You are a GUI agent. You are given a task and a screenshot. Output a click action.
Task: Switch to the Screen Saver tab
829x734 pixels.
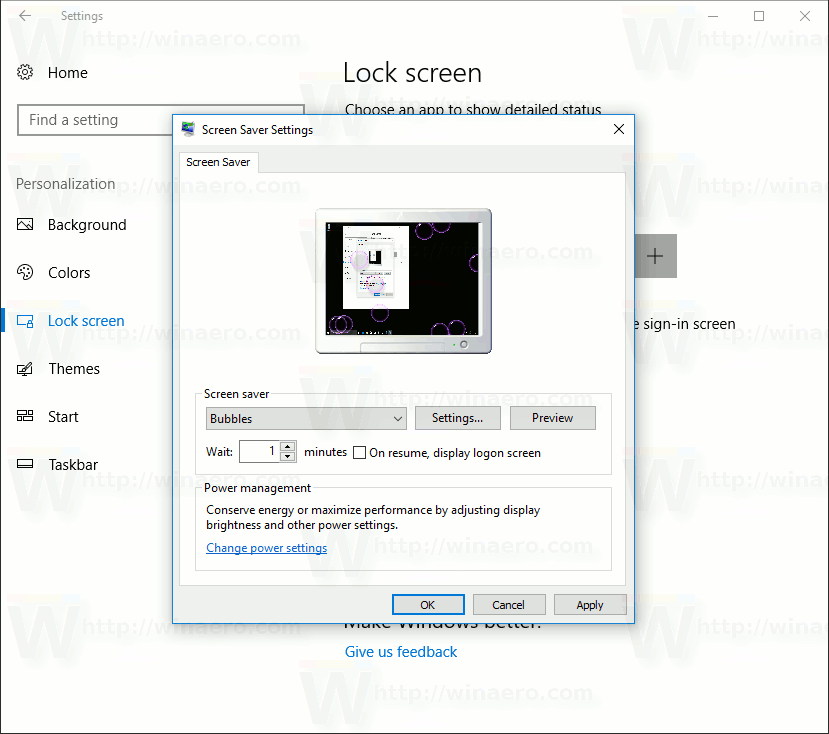coord(218,161)
